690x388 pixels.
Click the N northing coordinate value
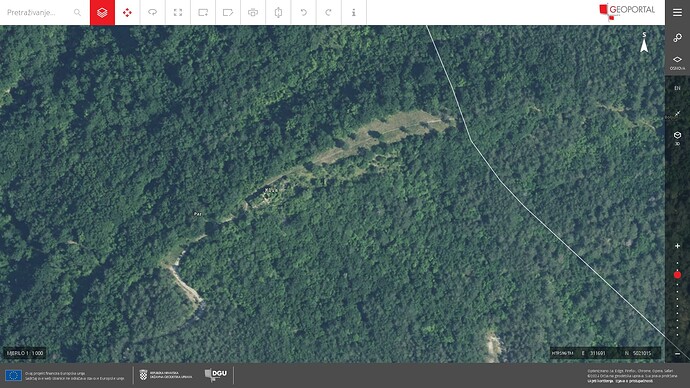point(642,353)
